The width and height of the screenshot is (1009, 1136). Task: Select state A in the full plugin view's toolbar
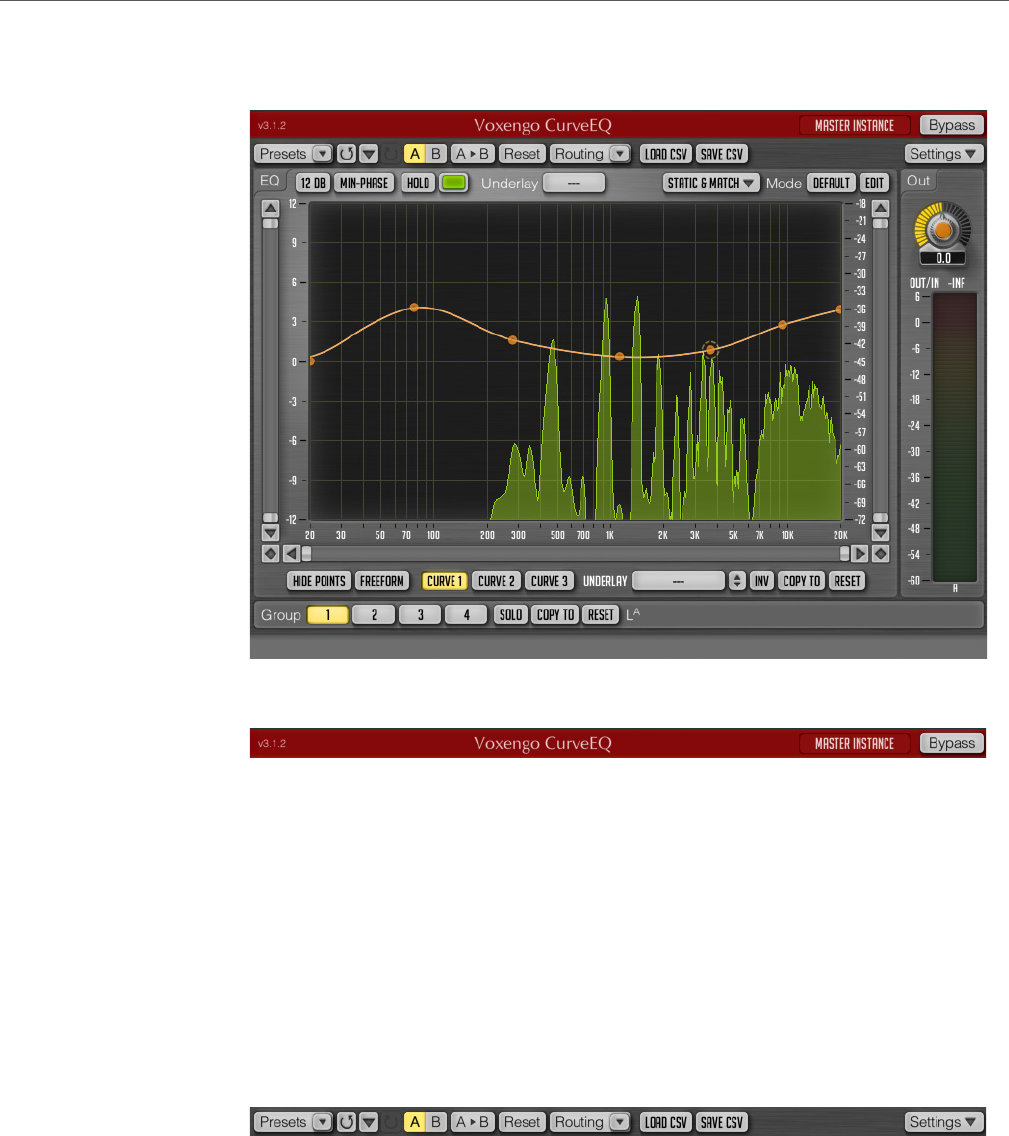tap(414, 154)
